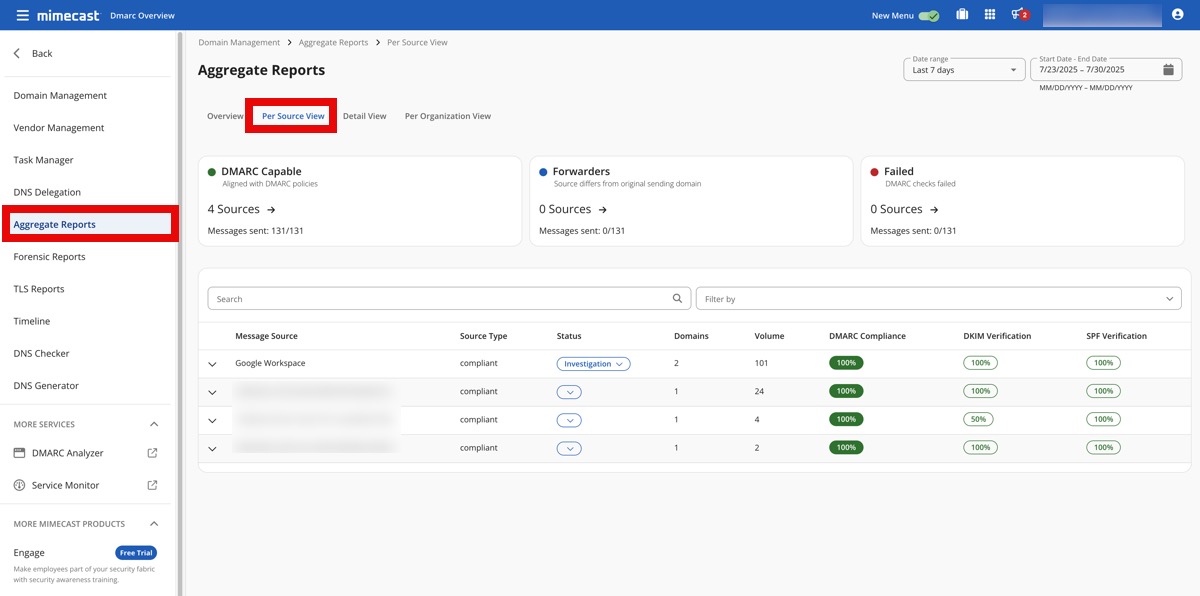Open the apps grid icon
The width and height of the screenshot is (1200, 596).
point(990,15)
